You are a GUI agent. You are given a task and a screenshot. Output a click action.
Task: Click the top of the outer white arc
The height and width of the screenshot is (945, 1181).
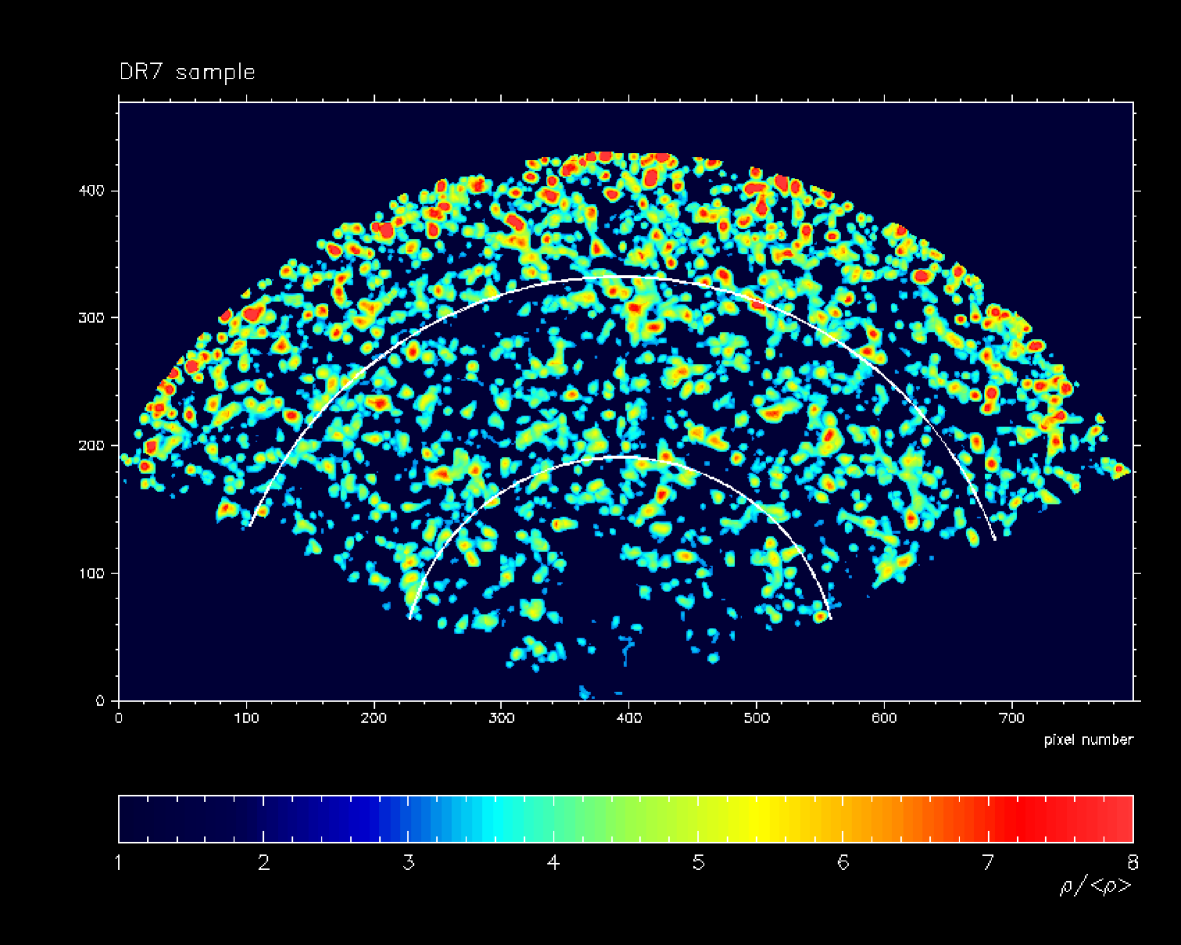(618, 278)
